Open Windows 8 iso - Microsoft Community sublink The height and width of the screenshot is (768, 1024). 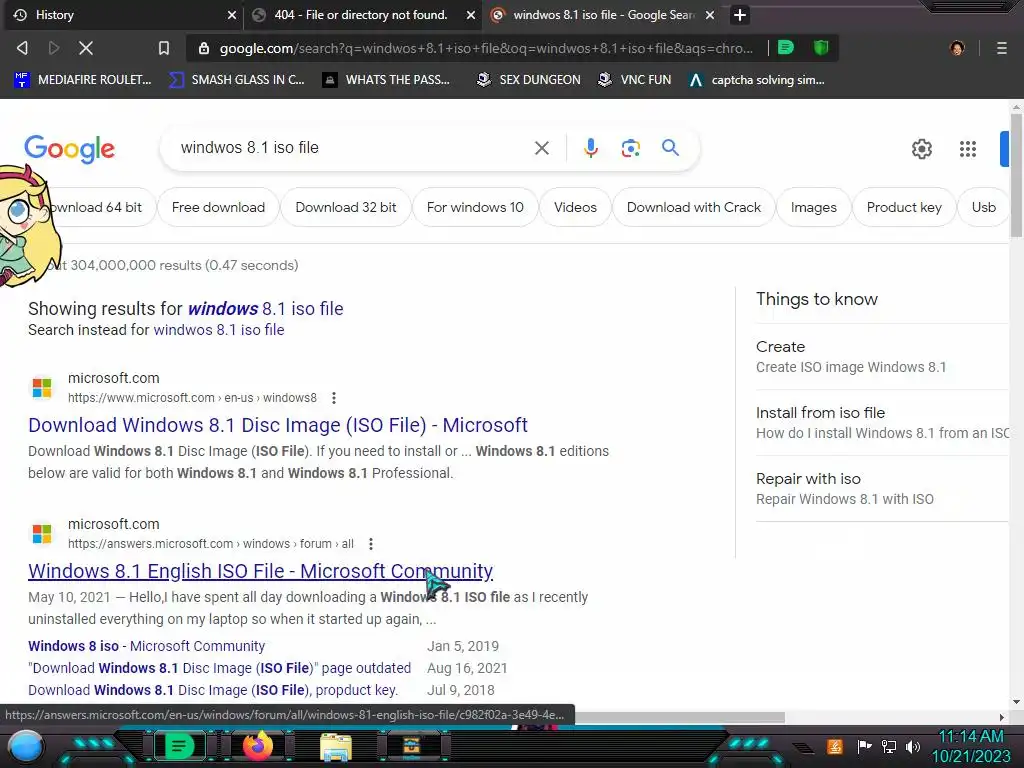(x=146, y=646)
